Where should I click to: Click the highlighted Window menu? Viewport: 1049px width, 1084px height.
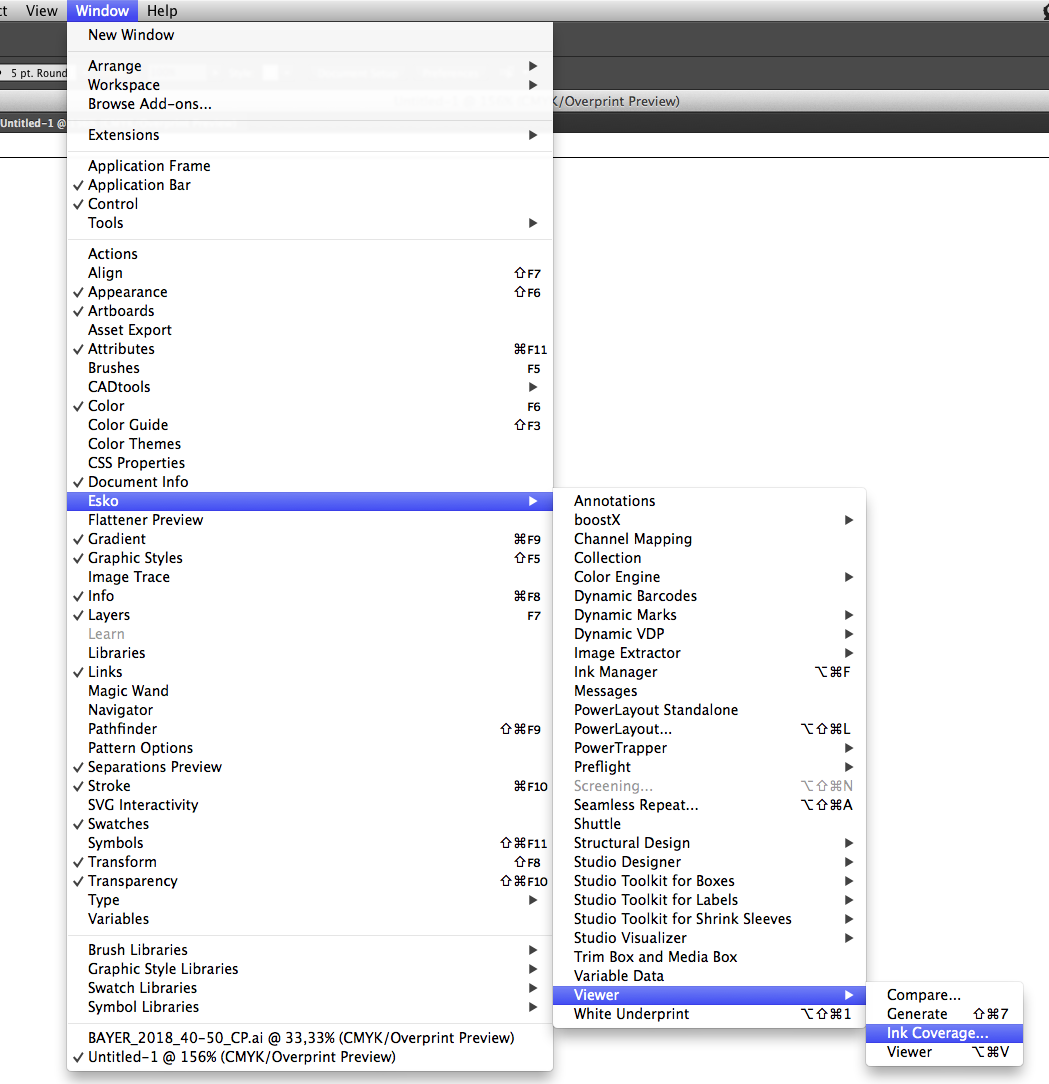tap(102, 10)
